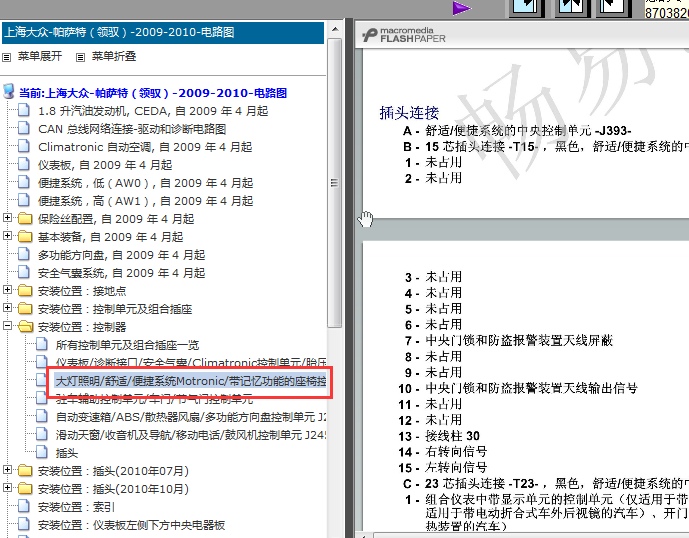
Task: Expand the 保险丝配置 folder node
Action: pos(7,217)
